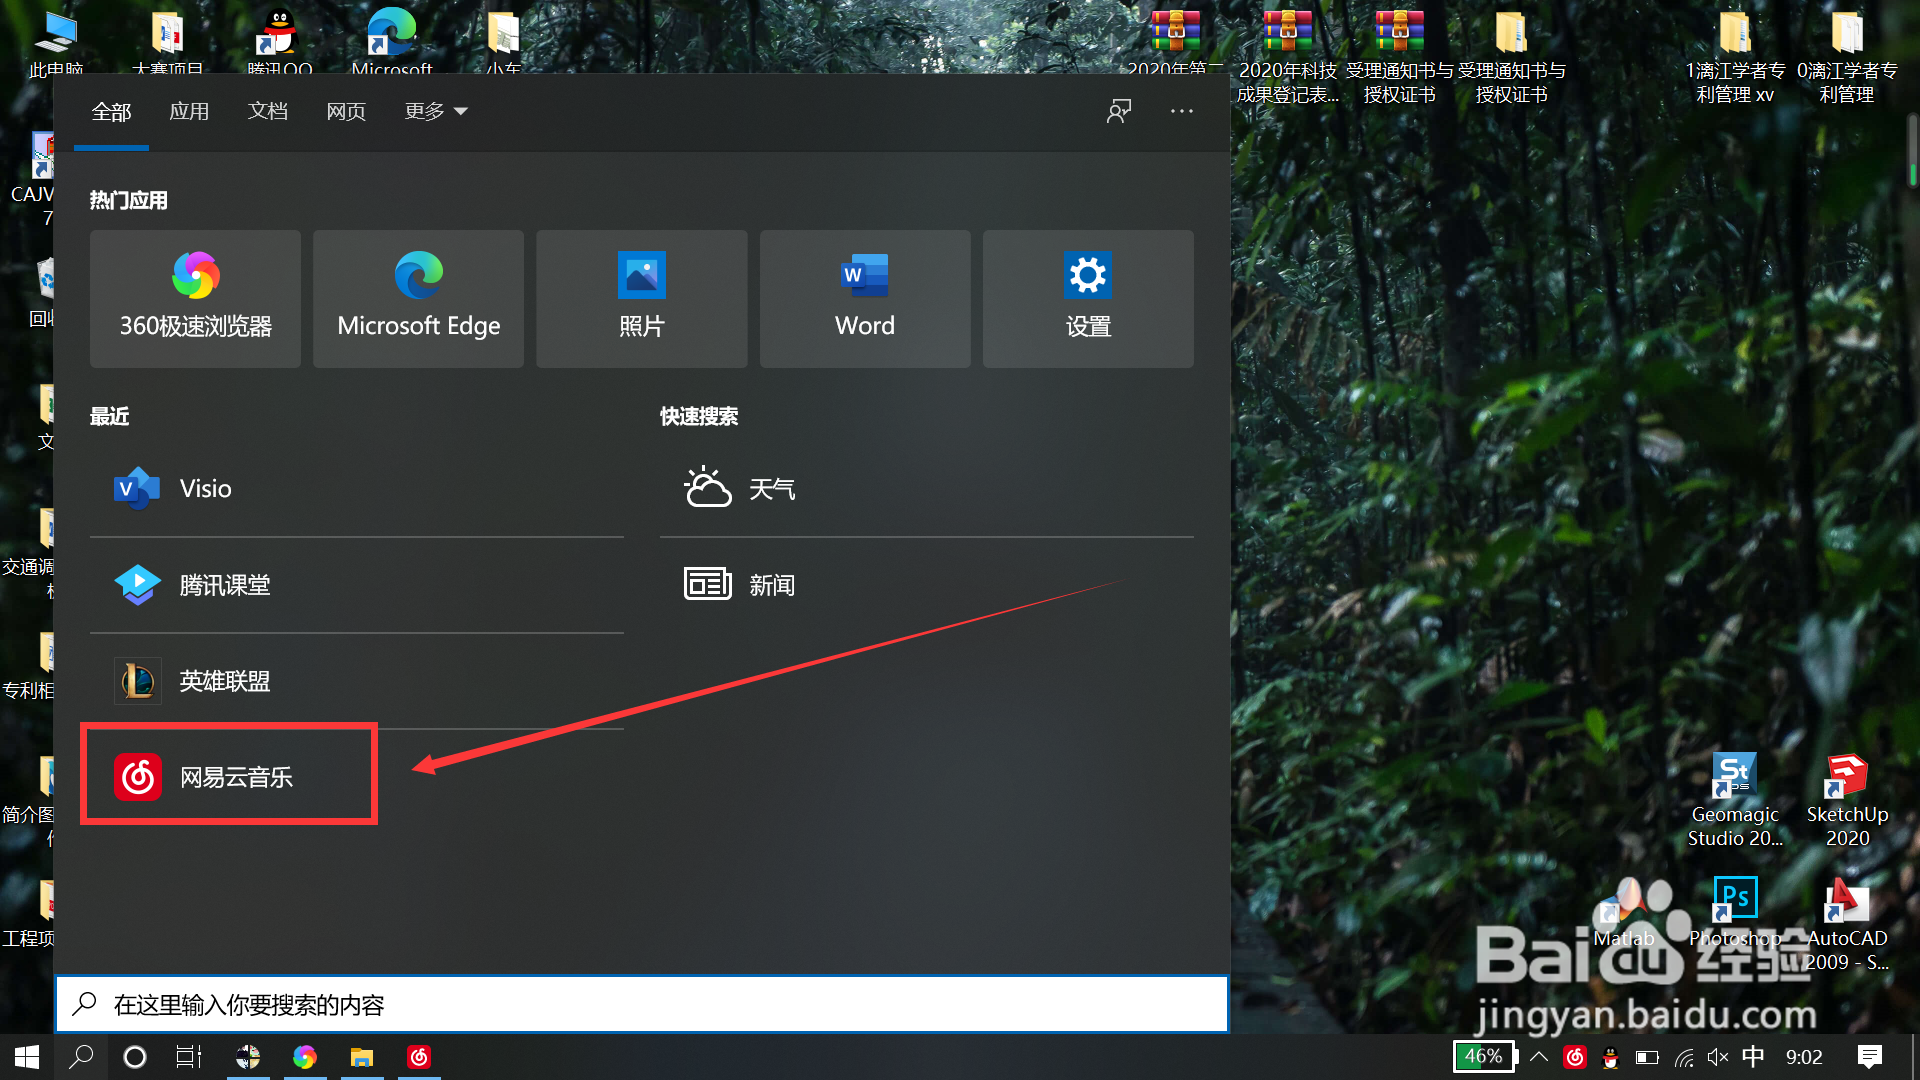Screen dimensions: 1920x1080
Task: Select the 应用 search tab
Action: pos(189,111)
